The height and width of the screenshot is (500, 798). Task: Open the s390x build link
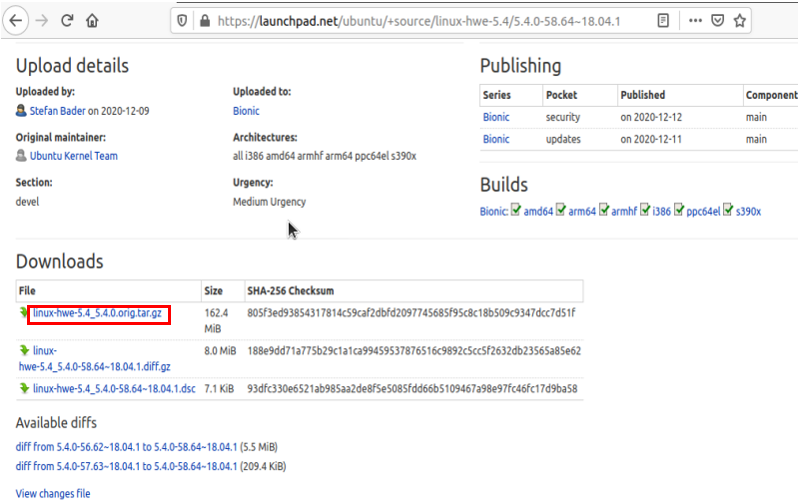coord(748,211)
